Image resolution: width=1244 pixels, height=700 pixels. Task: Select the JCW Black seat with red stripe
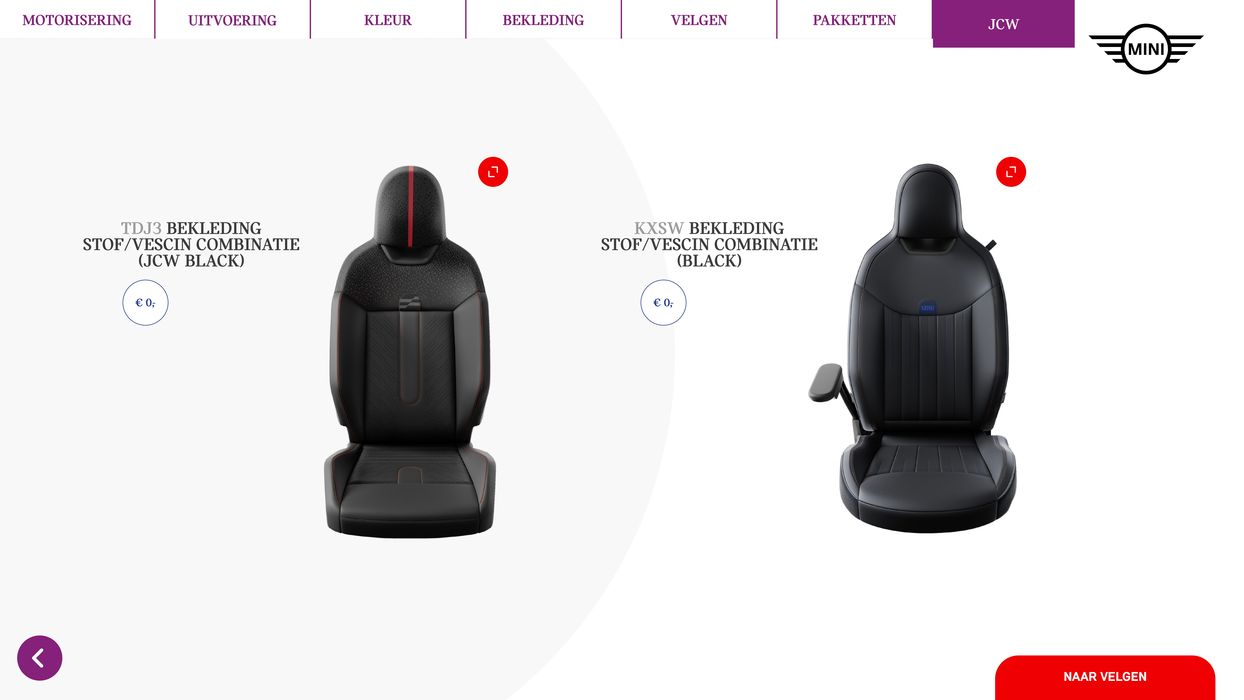click(x=410, y=352)
